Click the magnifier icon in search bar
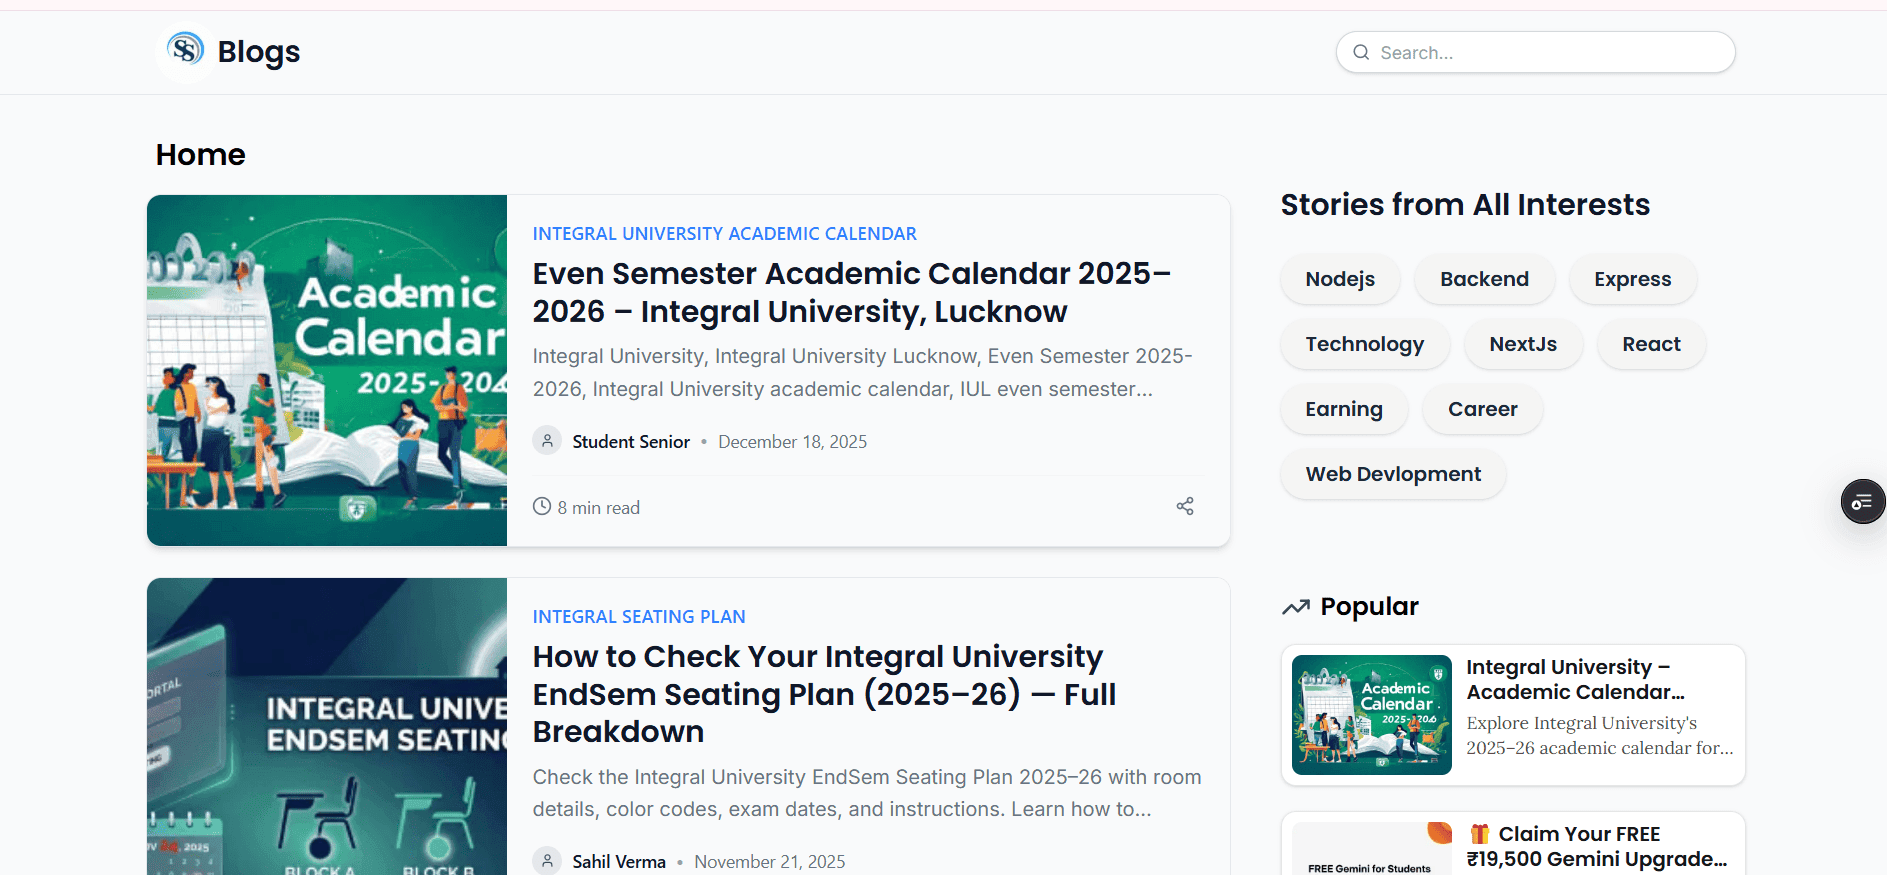This screenshot has width=1887, height=875. (1361, 52)
